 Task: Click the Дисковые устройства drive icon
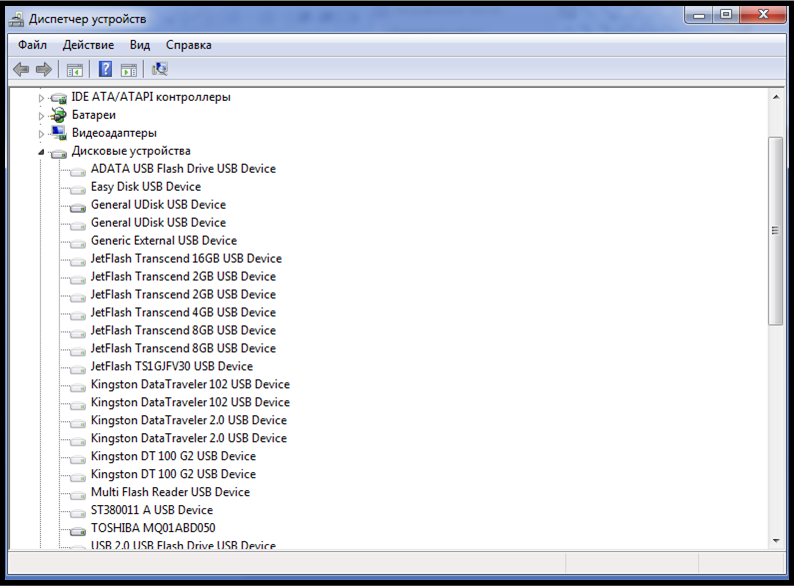(59, 152)
